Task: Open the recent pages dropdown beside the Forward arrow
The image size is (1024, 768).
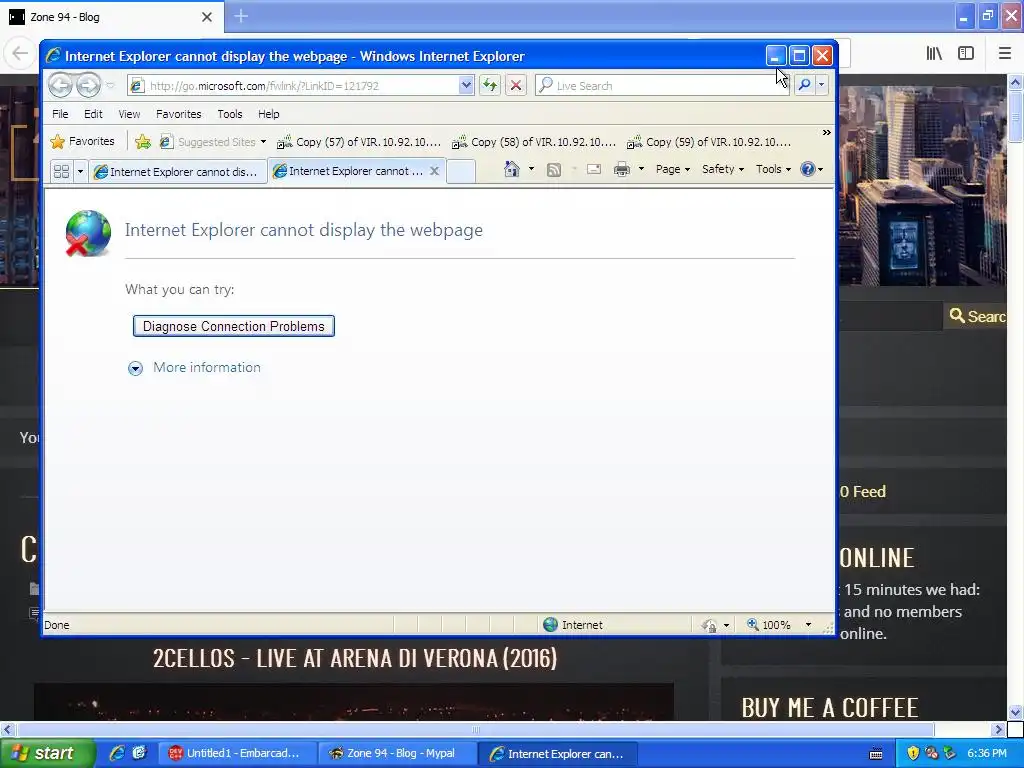Action: [110, 86]
